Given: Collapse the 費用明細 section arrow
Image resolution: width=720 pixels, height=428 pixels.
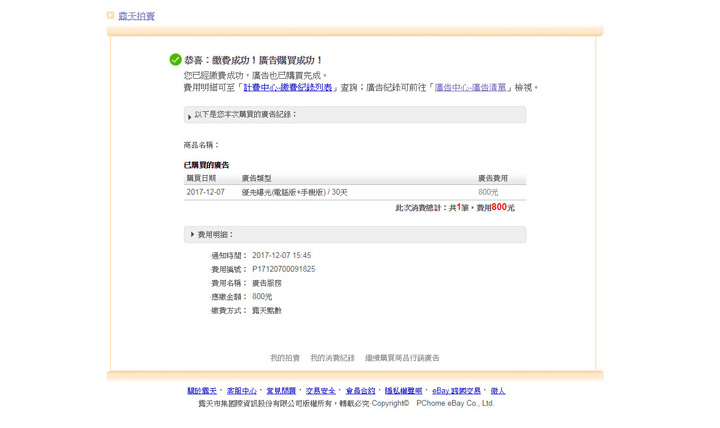Looking at the screenshot, I should pos(192,235).
